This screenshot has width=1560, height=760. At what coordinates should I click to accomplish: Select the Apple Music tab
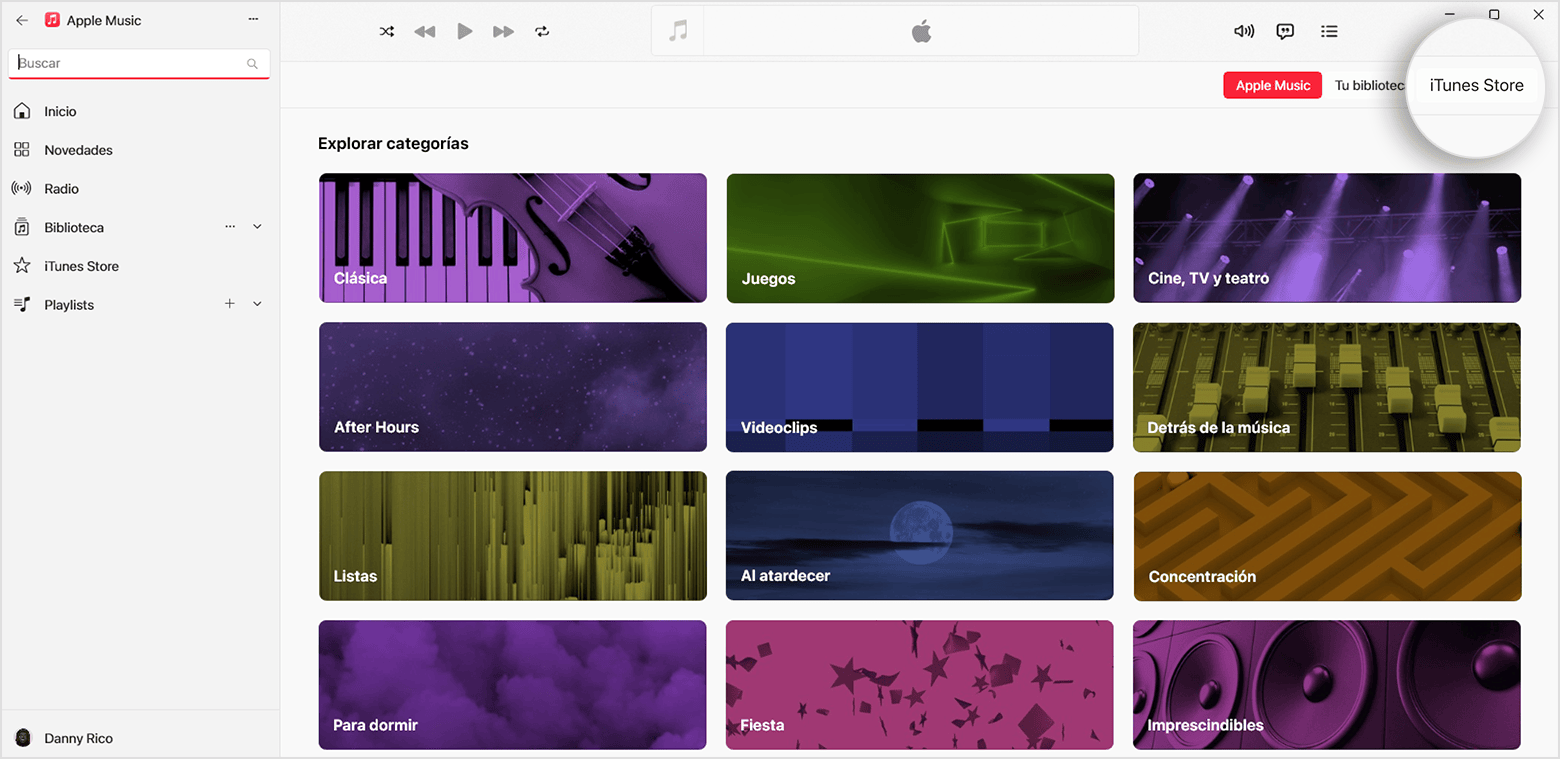pos(1272,85)
